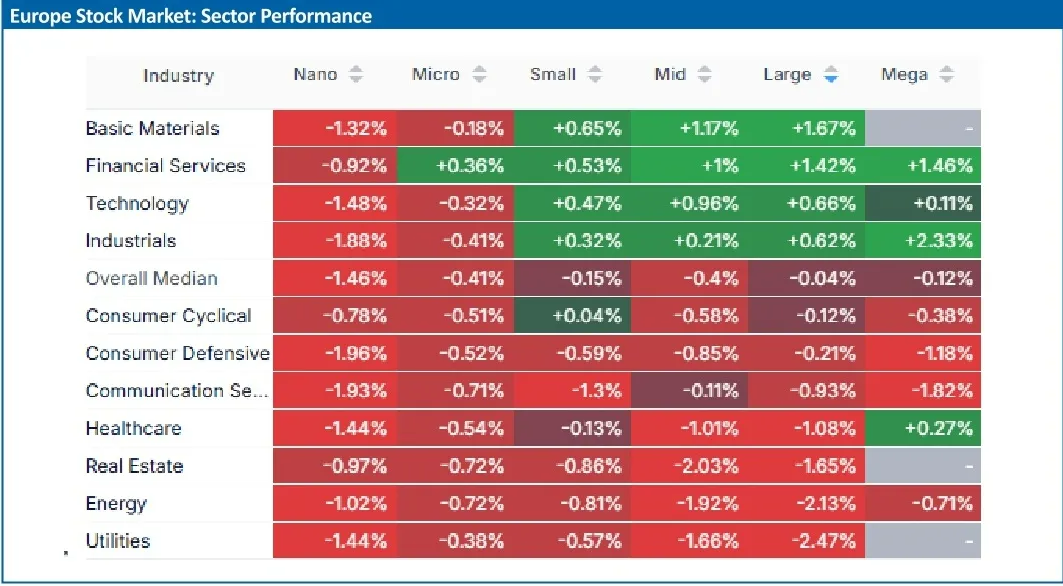
Task: Open the Basic Materials industry row
Action: pos(152,128)
